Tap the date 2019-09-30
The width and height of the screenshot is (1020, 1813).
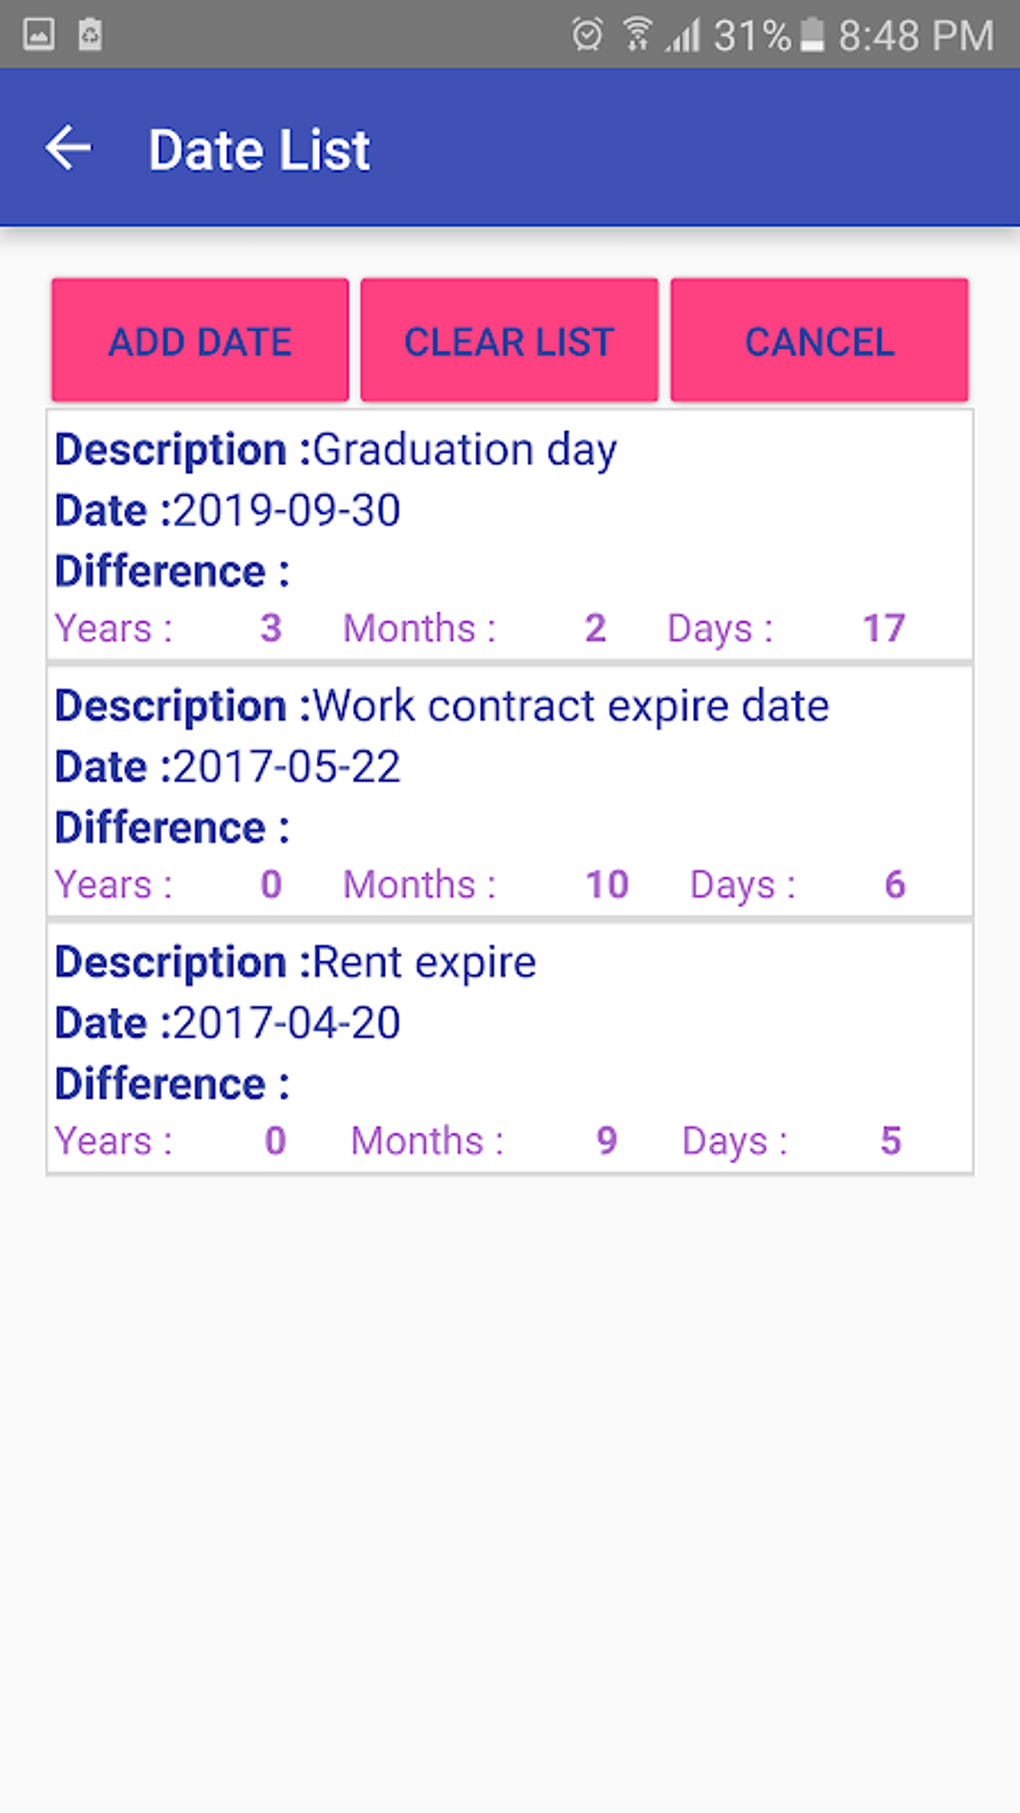(287, 511)
